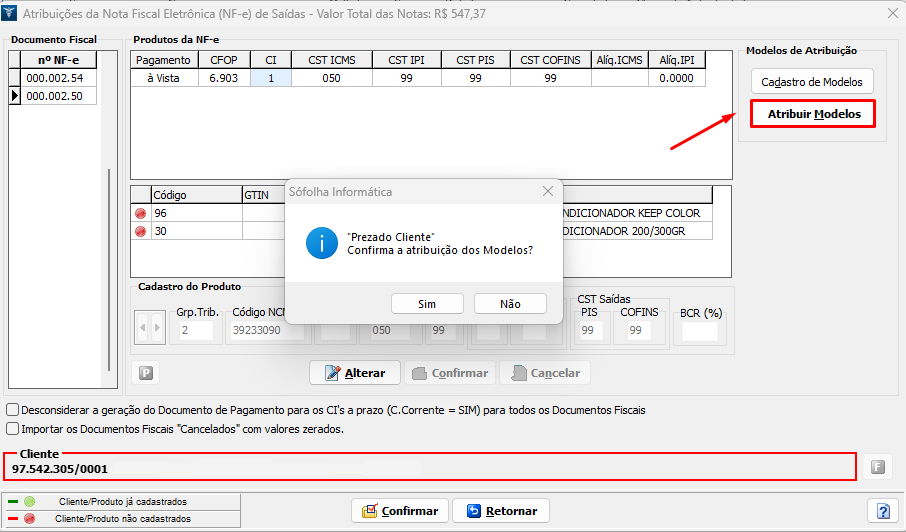Screen dimensions: 906x532
Task: Click the small P button below product navigation
Action: (146, 373)
